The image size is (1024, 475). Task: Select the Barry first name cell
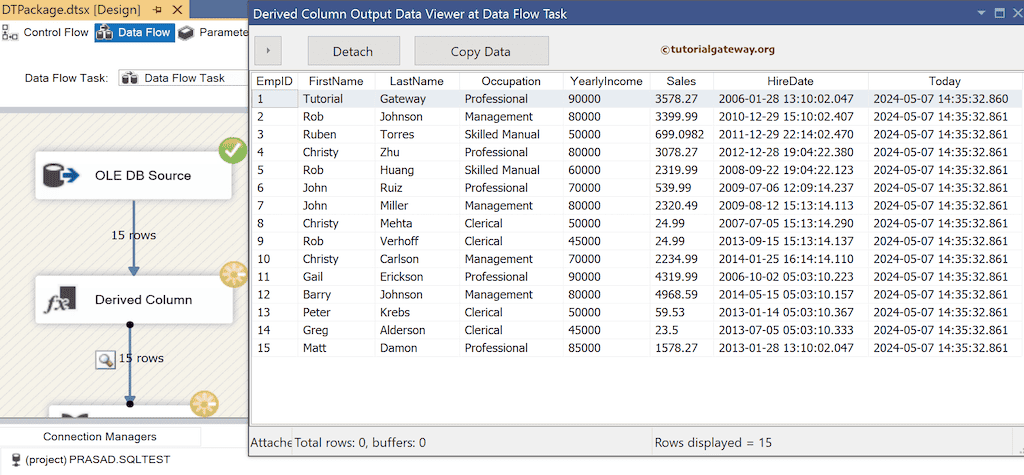pos(336,294)
